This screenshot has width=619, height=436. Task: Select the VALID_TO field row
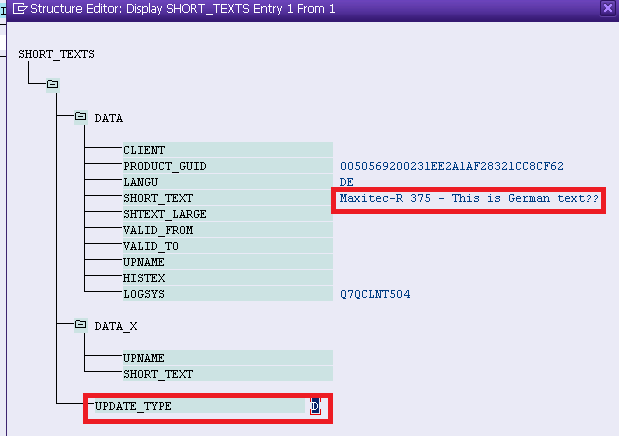tap(228, 246)
